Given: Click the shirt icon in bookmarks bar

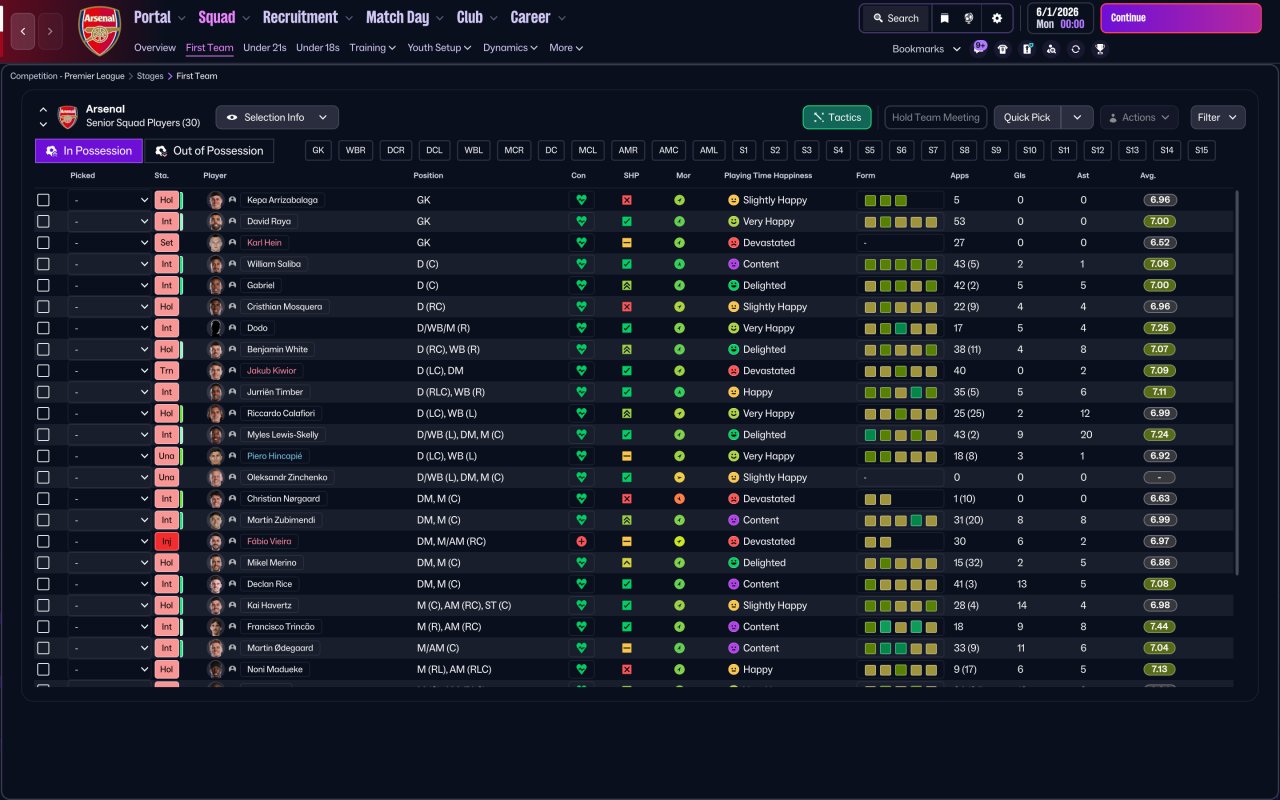Looking at the screenshot, I should point(1003,49).
